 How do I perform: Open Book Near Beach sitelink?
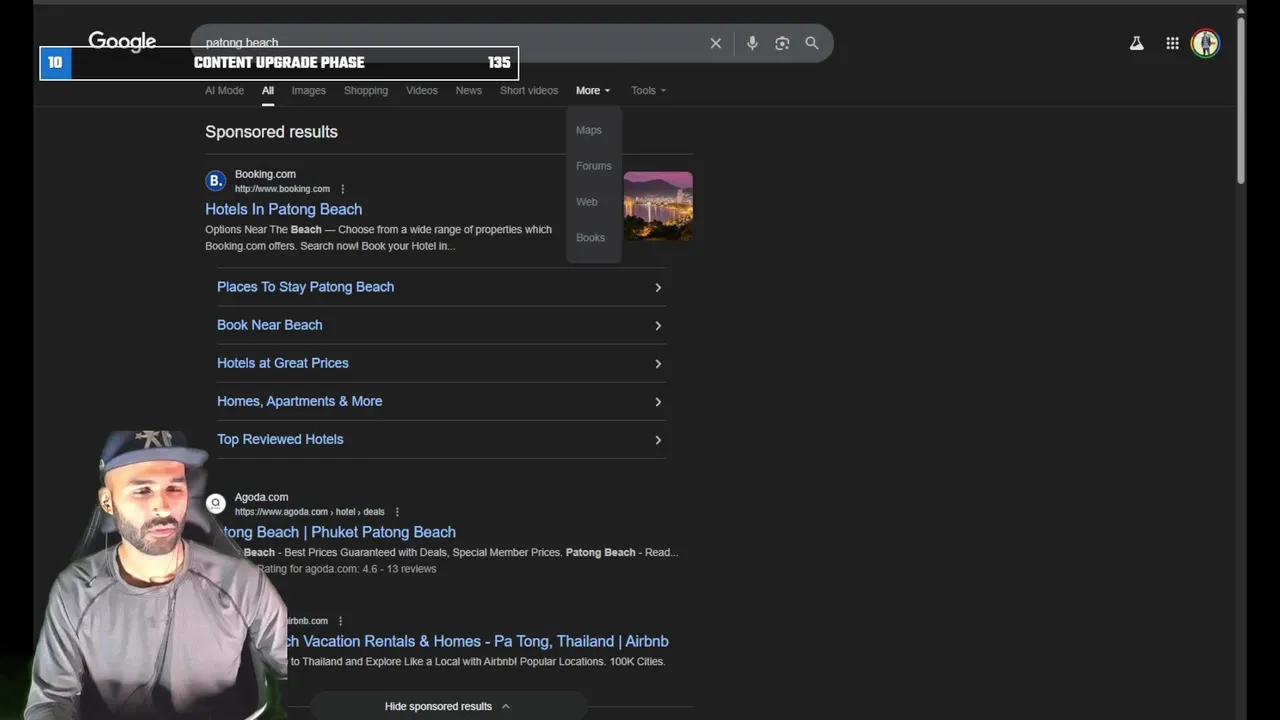click(270, 325)
